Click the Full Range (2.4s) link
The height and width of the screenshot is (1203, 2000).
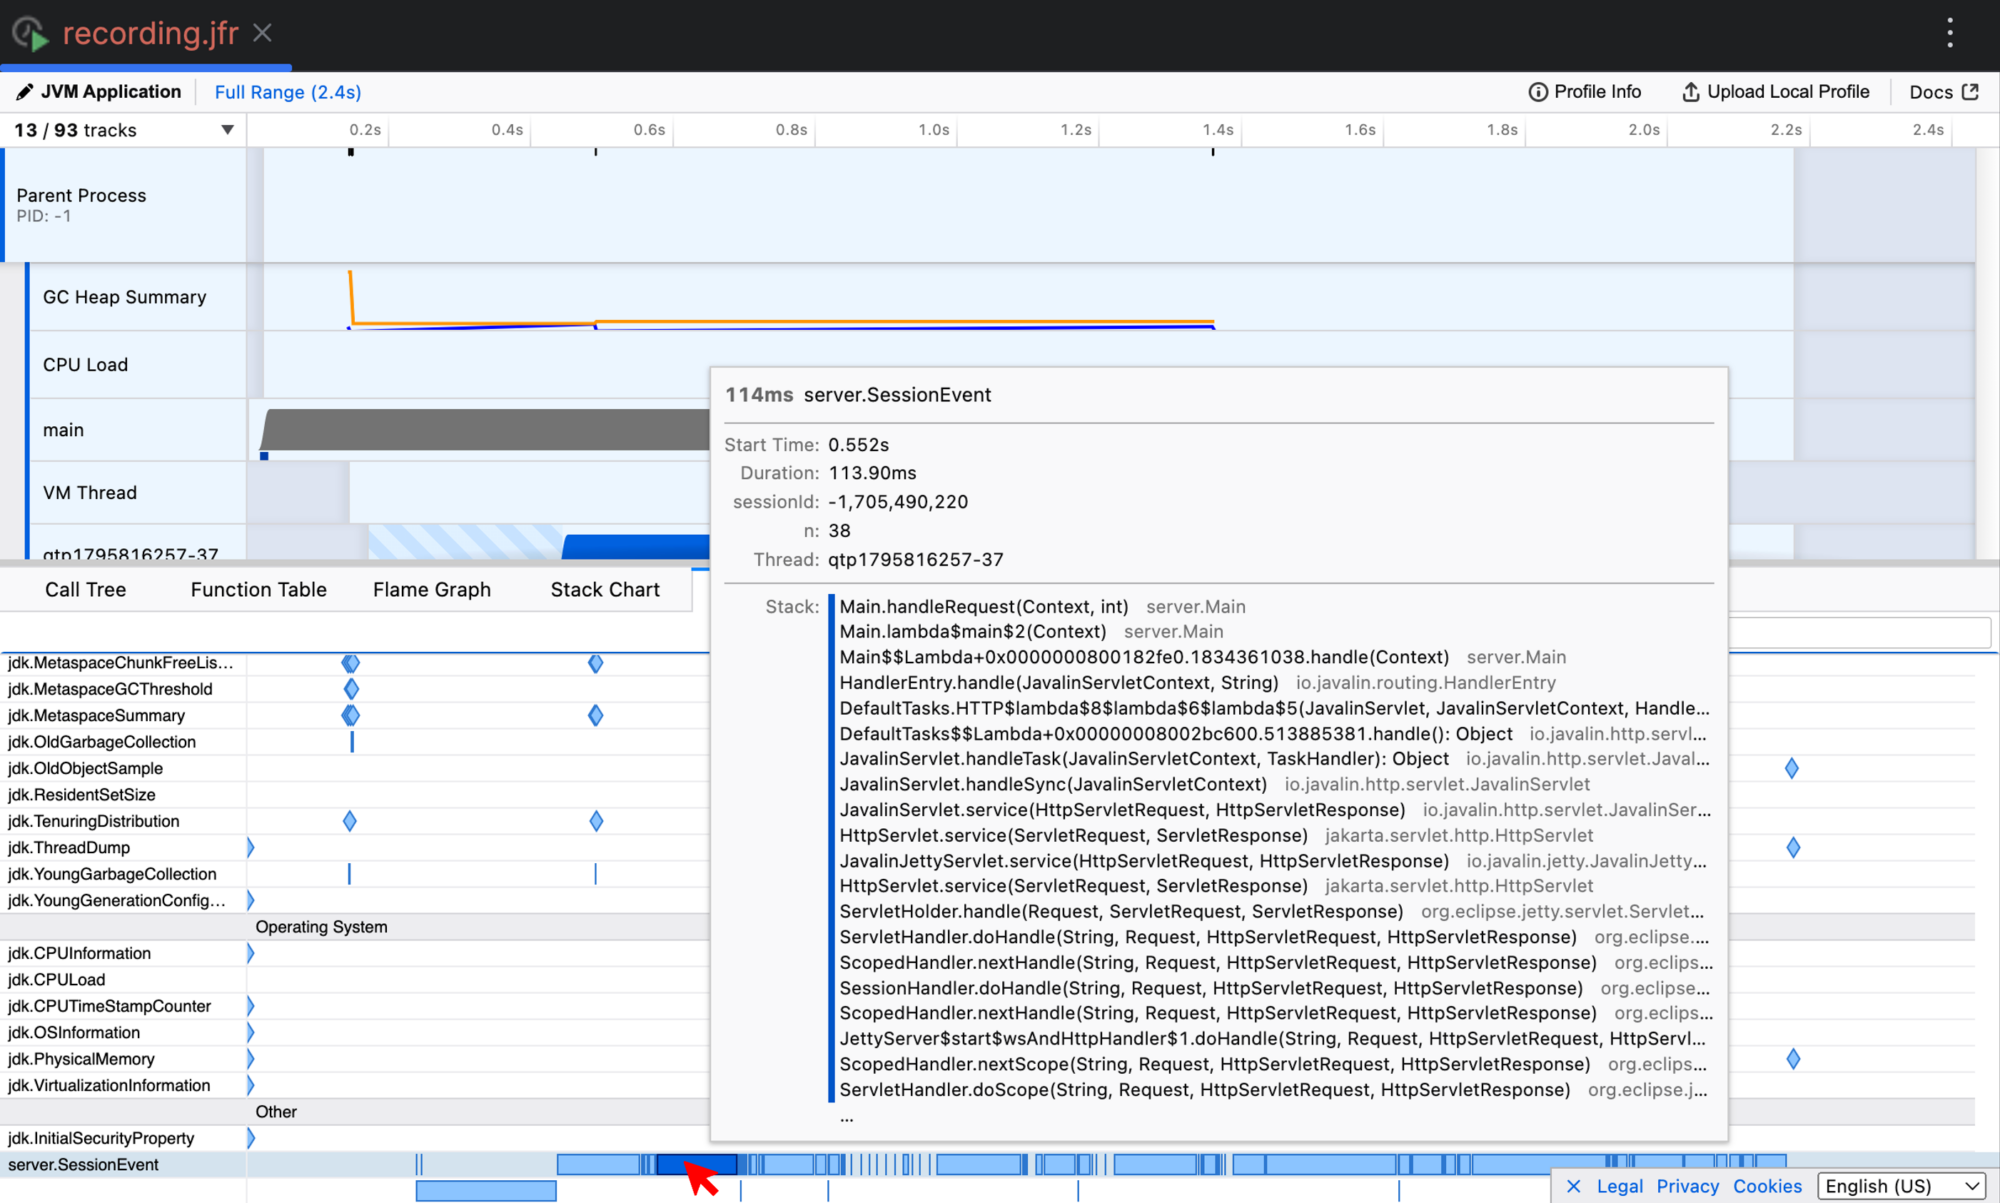[x=287, y=92]
